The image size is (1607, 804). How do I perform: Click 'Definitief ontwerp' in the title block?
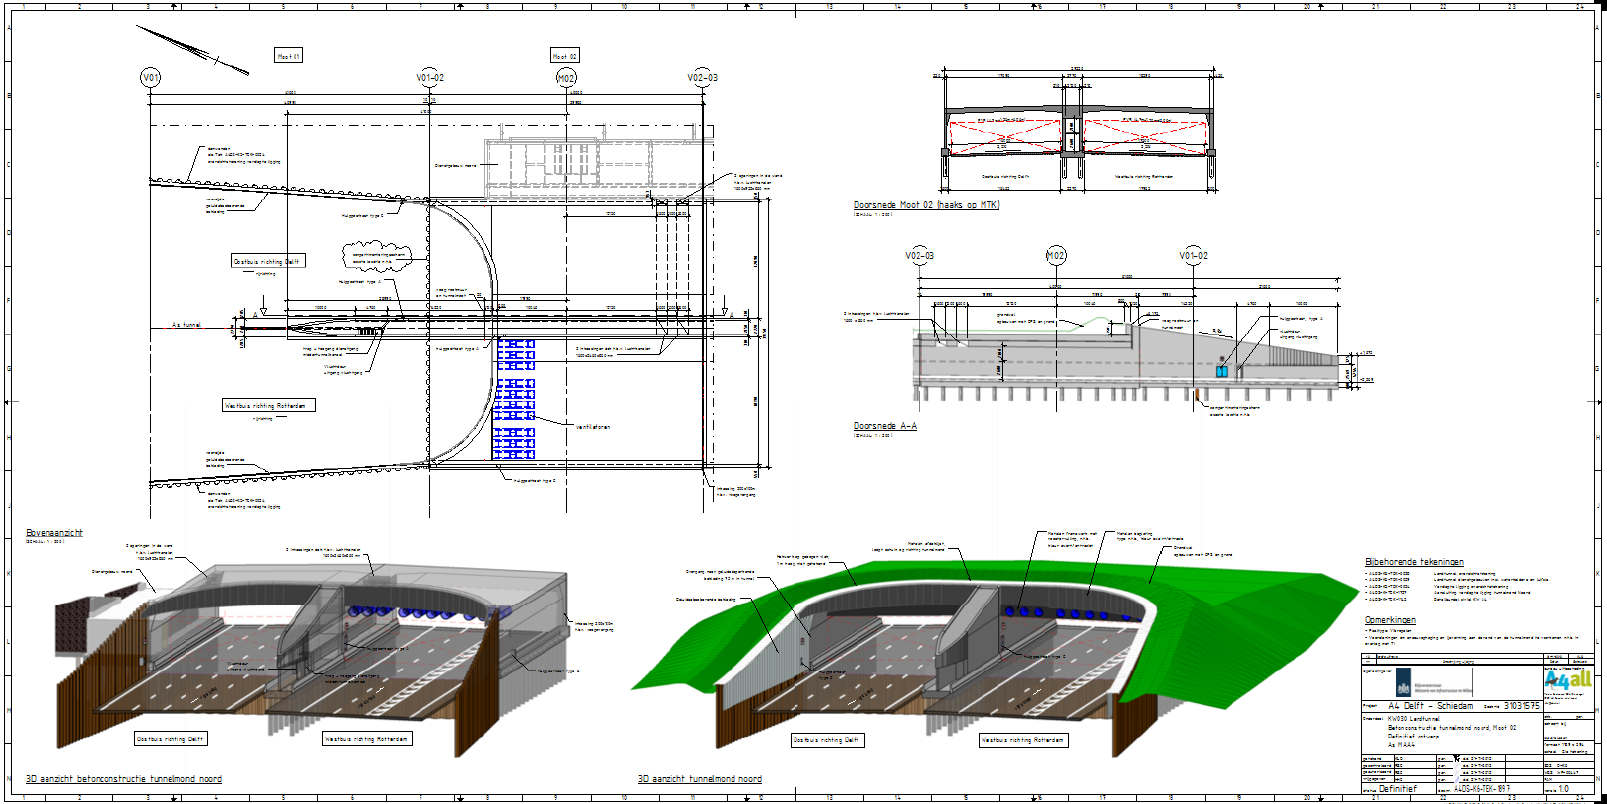click(x=1413, y=737)
